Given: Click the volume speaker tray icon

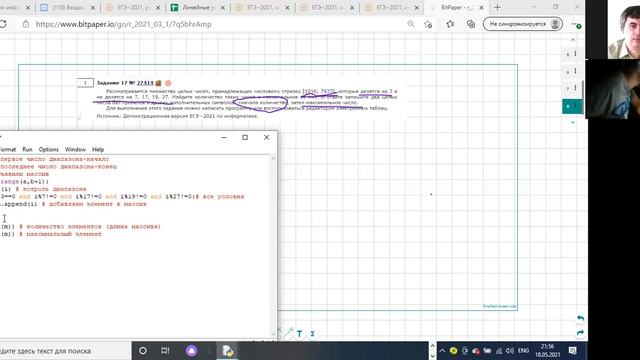Looking at the screenshot, I should (510, 351).
